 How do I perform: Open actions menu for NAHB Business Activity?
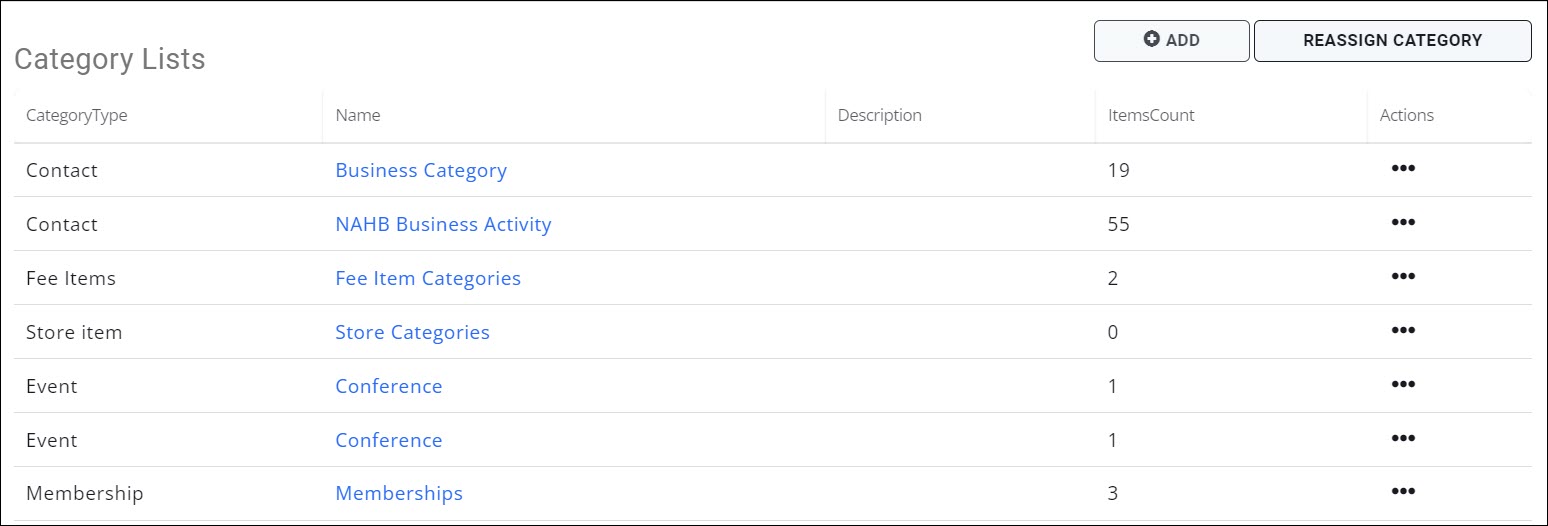point(1402,223)
